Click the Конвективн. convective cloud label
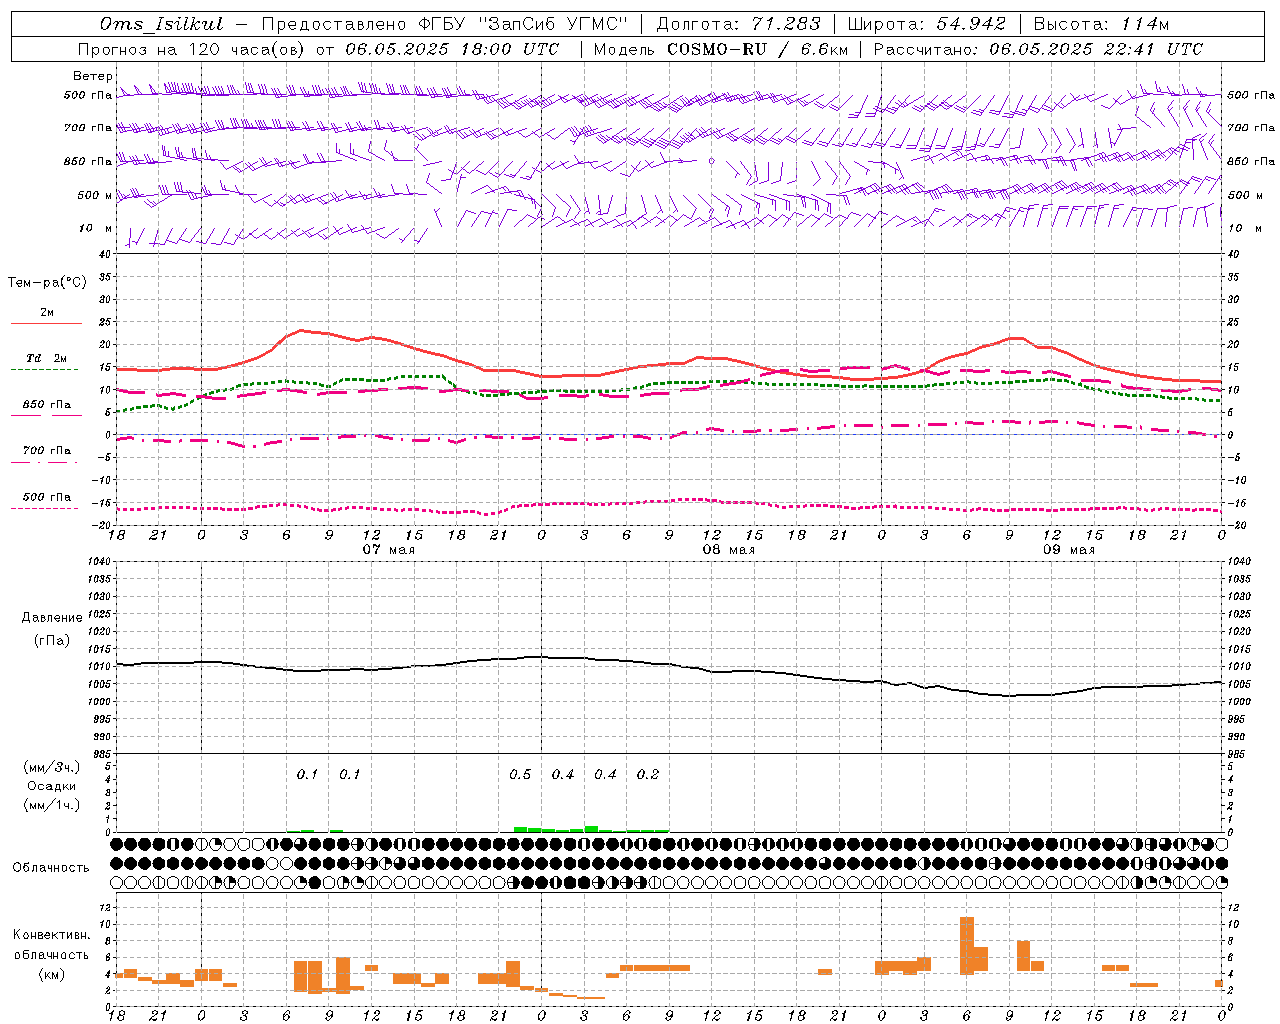 click(51, 935)
